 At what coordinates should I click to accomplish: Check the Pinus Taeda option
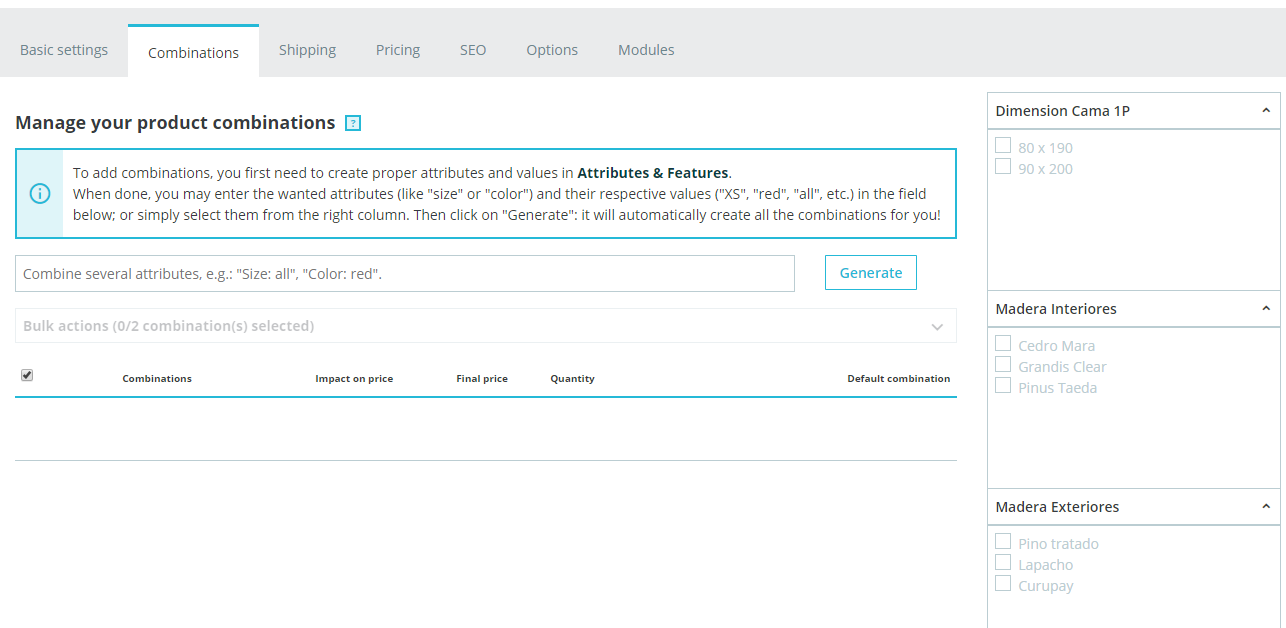(x=1003, y=386)
